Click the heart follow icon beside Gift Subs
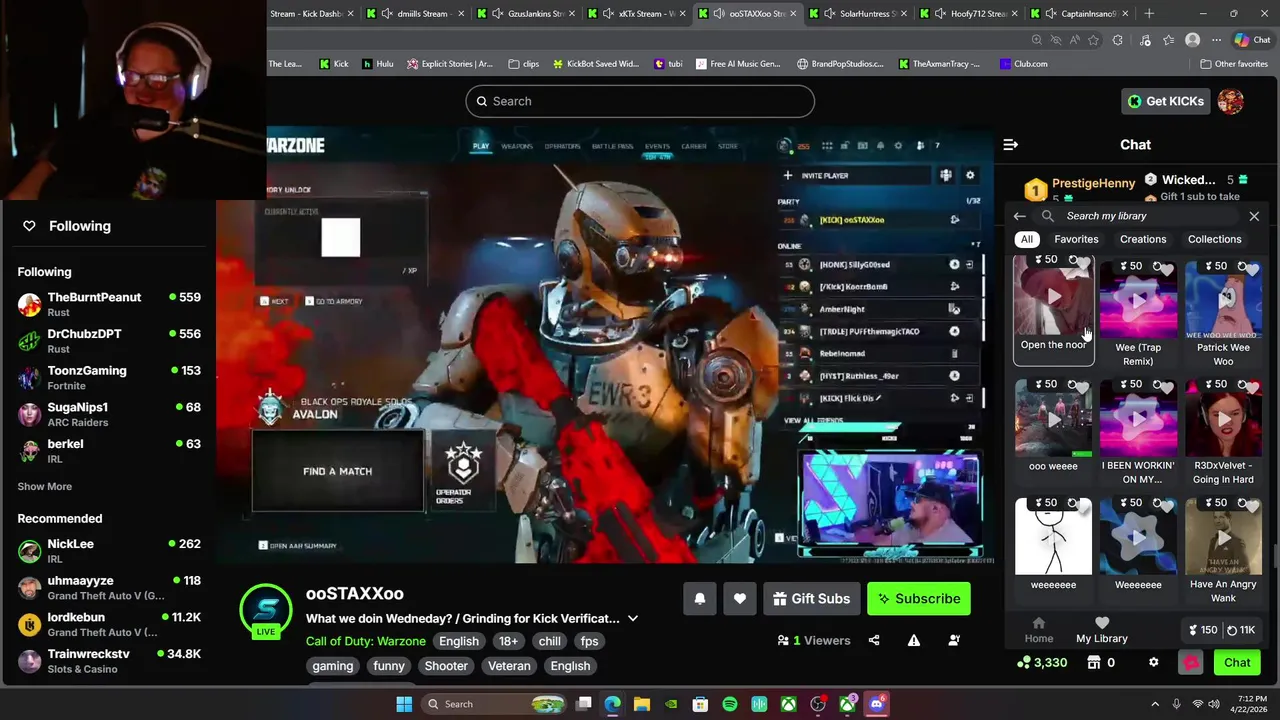Viewport: 1280px width, 720px height. (x=740, y=598)
